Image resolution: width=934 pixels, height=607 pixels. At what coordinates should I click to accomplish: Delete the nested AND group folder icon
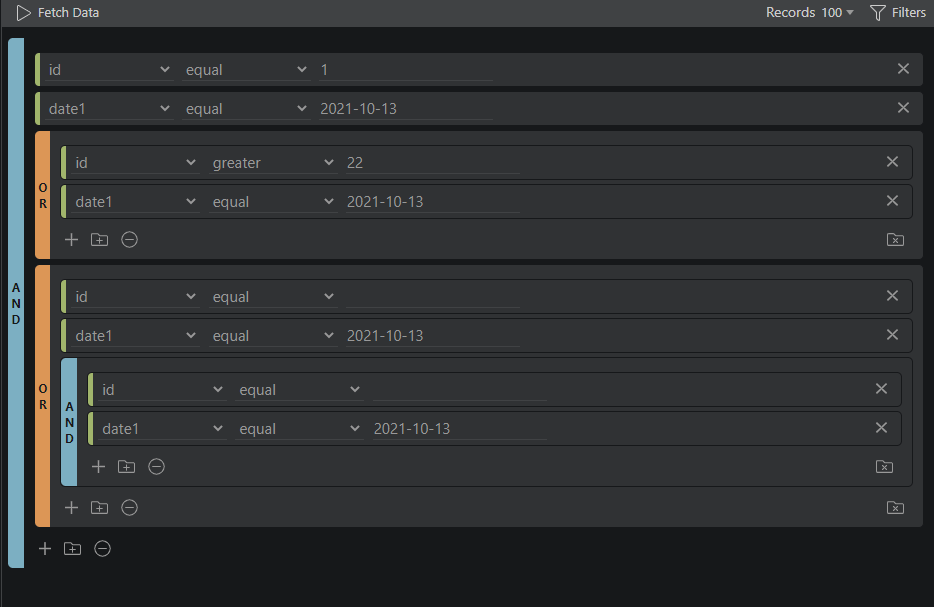pos(884,467)
